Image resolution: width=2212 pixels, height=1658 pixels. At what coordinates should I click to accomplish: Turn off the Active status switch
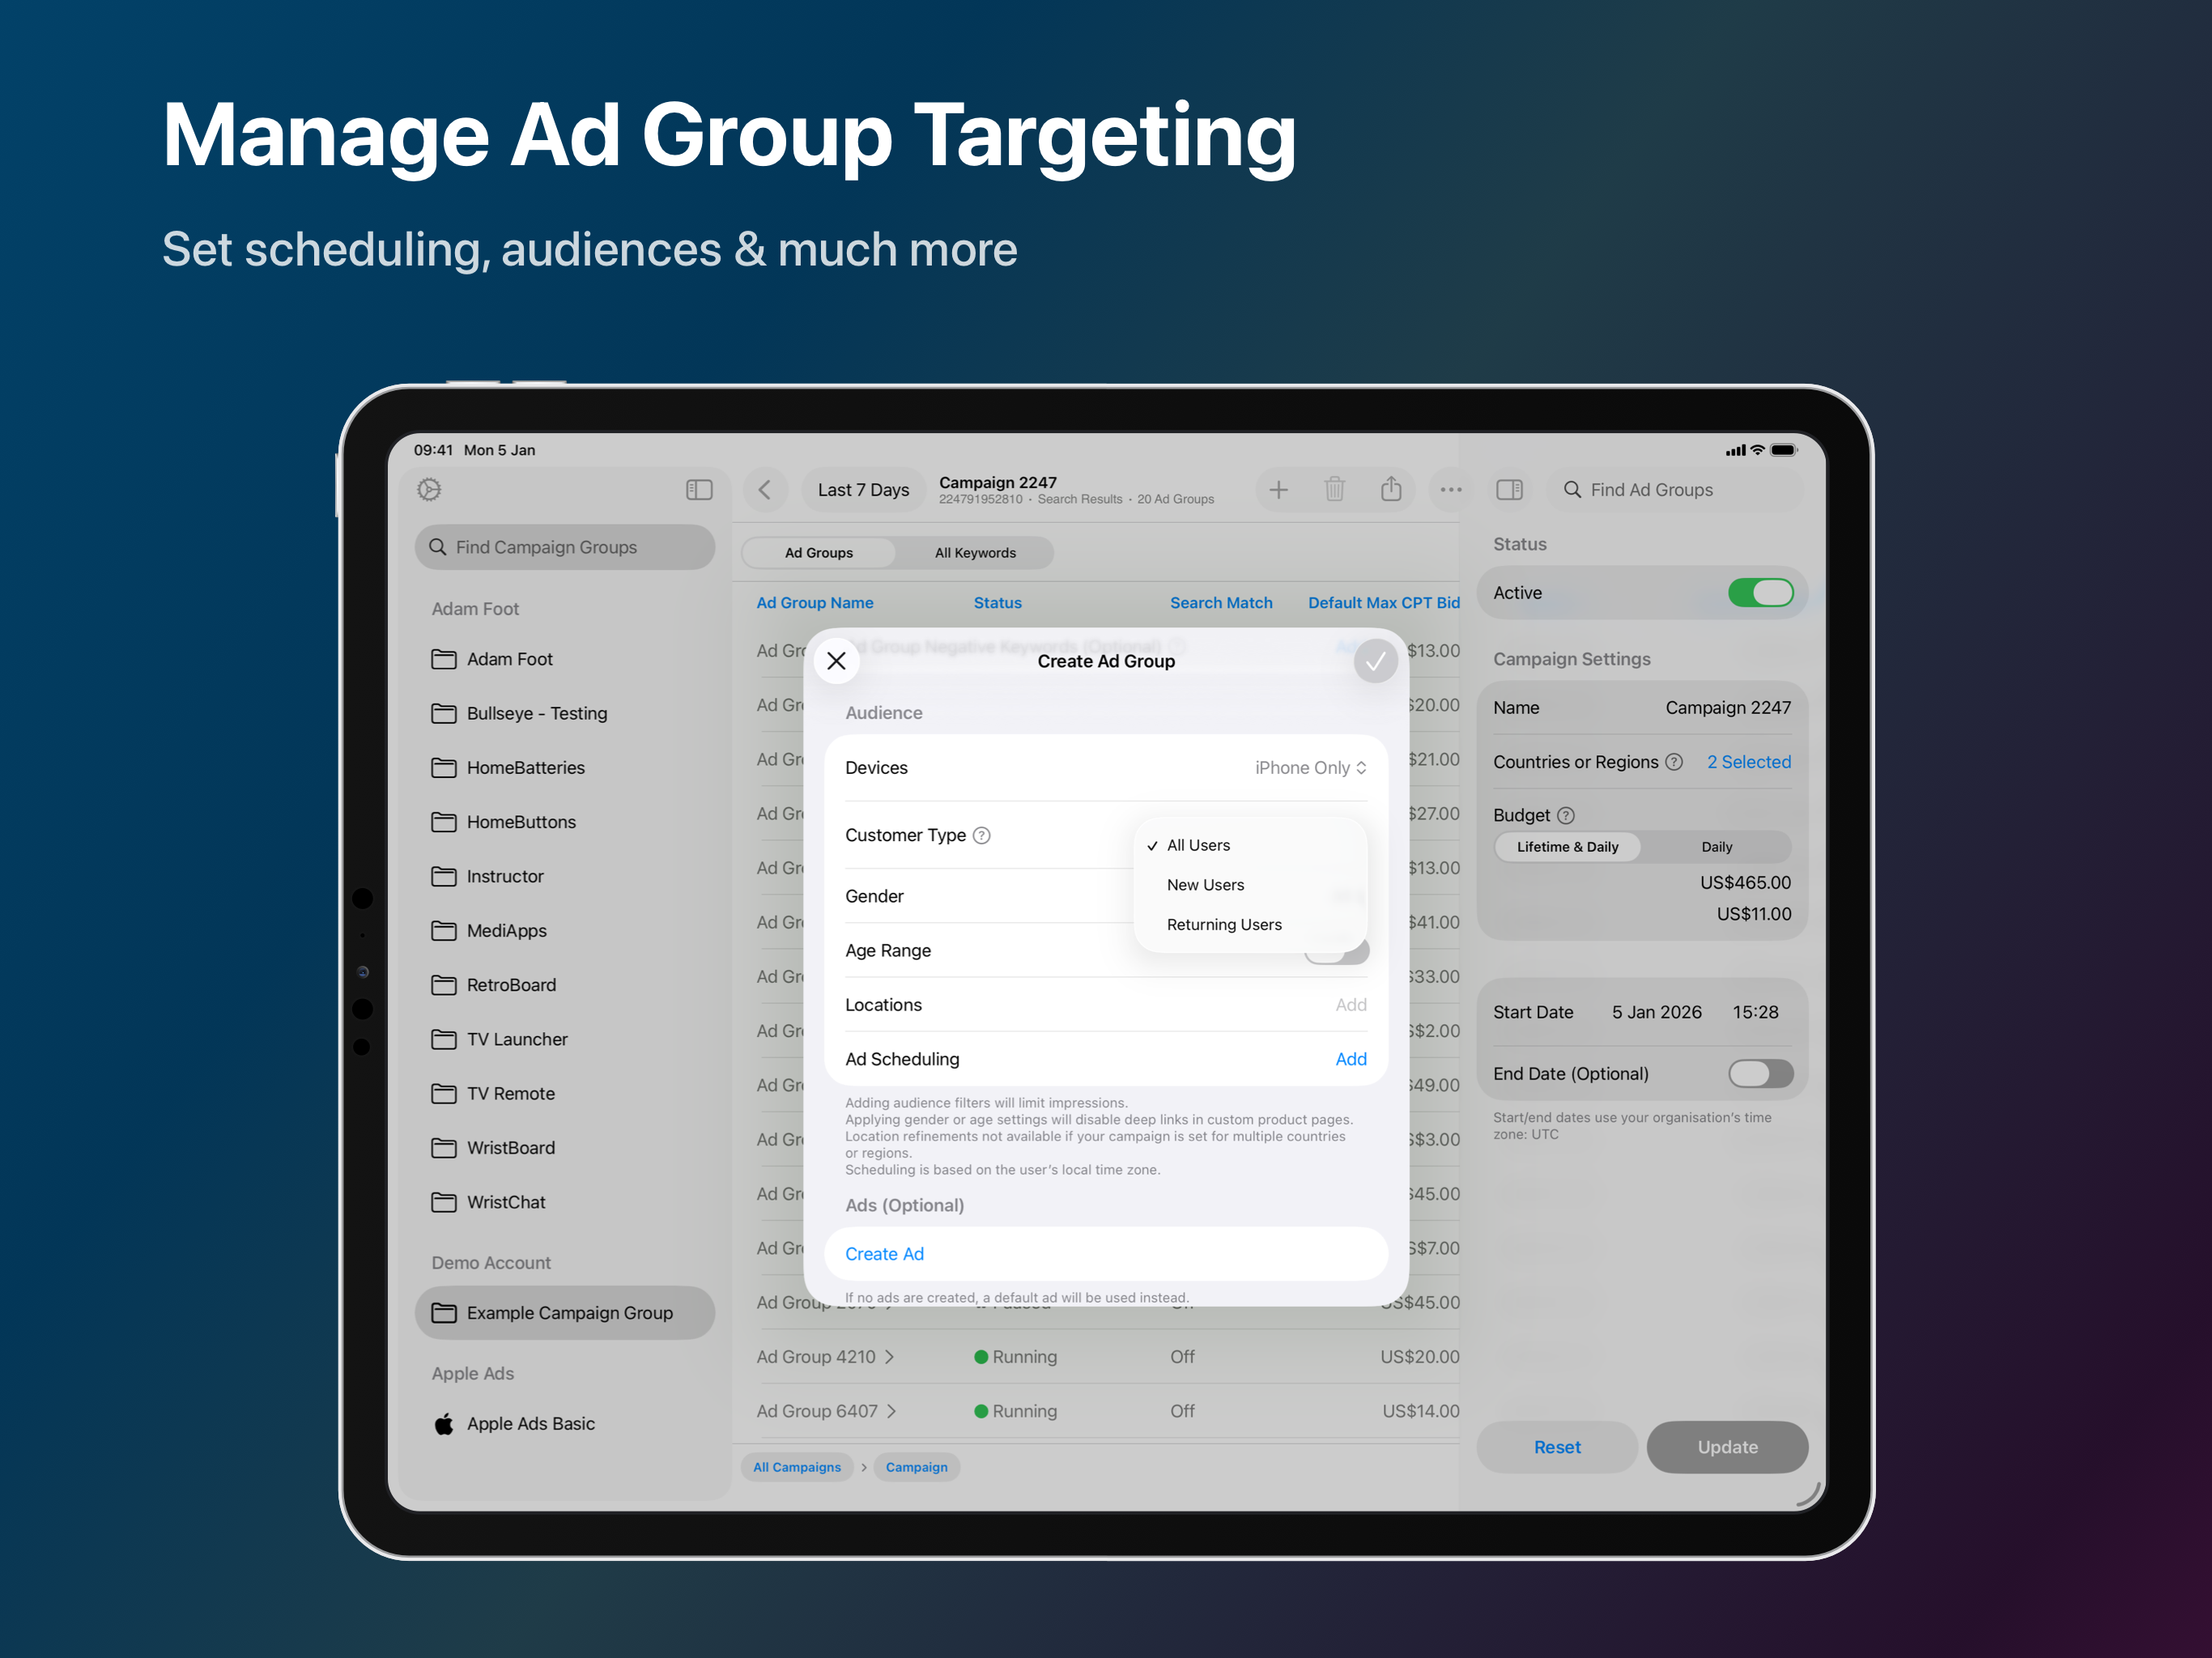pyautogui.click(x=1760, y=593)
